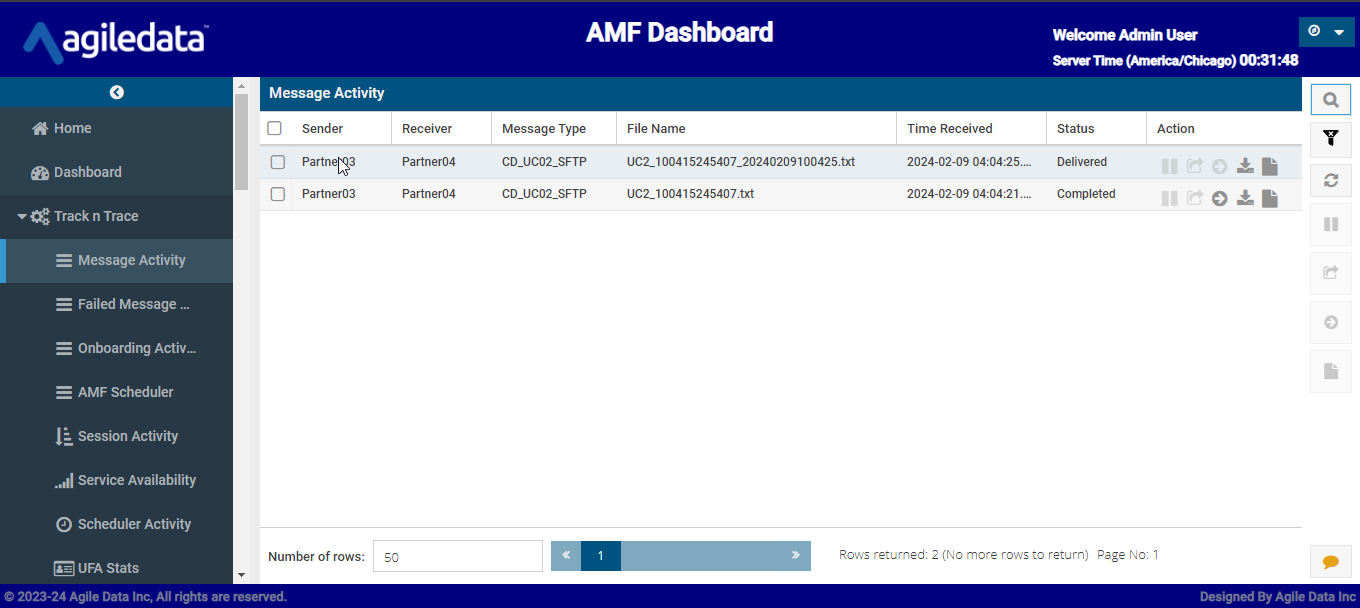This screenshot has height=608, width=1360.
Task: Go to next page with double-arrow button
Action: pos(795,555)
